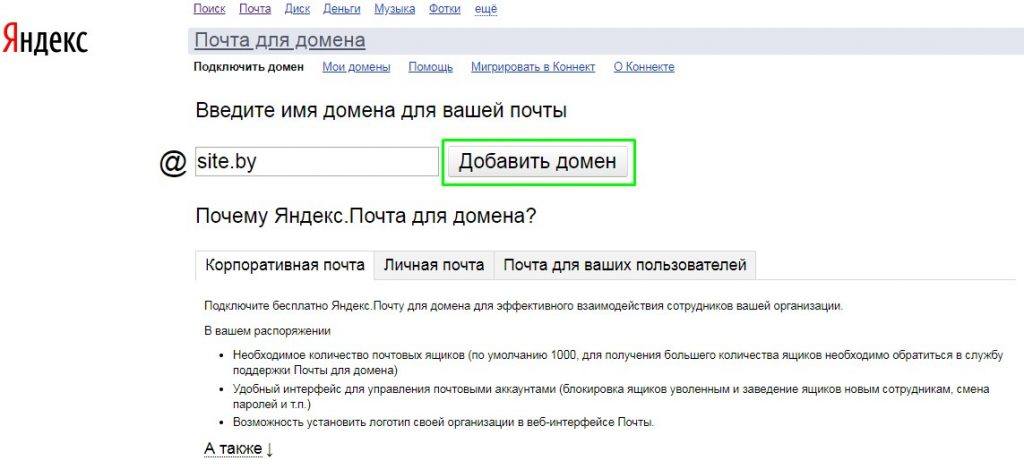Go to Мои домены

356,67
